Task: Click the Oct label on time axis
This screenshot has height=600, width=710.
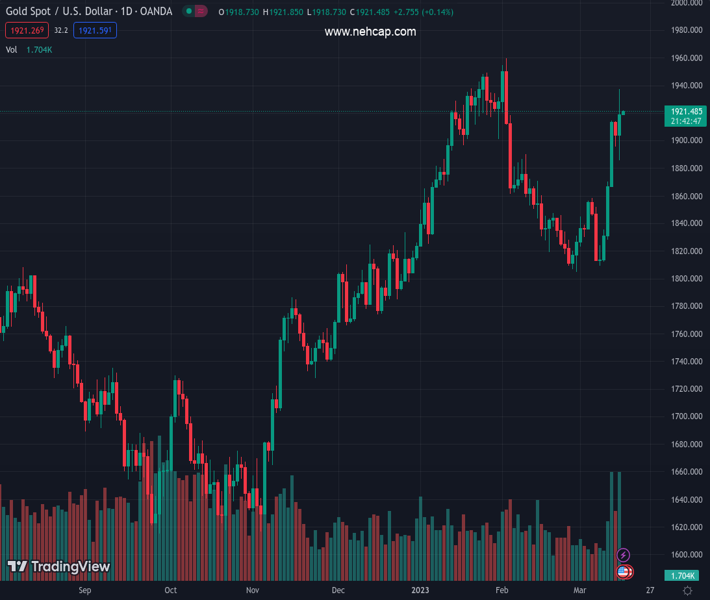Action: (x=170, y=591)
